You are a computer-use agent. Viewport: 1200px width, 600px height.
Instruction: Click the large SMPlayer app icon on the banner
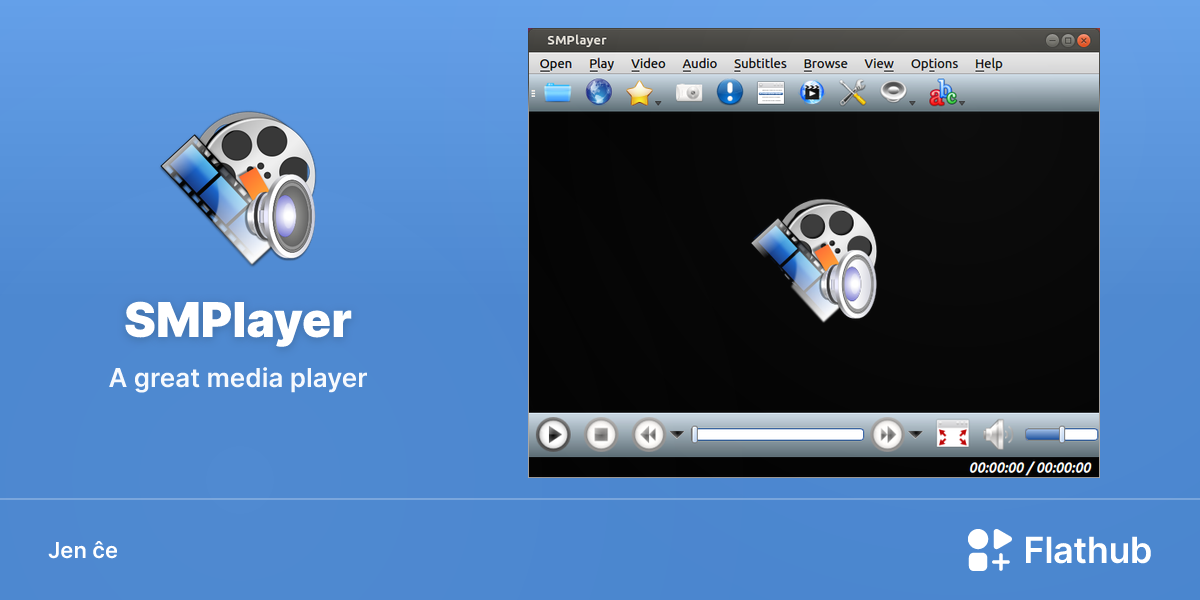coord(238,188)
